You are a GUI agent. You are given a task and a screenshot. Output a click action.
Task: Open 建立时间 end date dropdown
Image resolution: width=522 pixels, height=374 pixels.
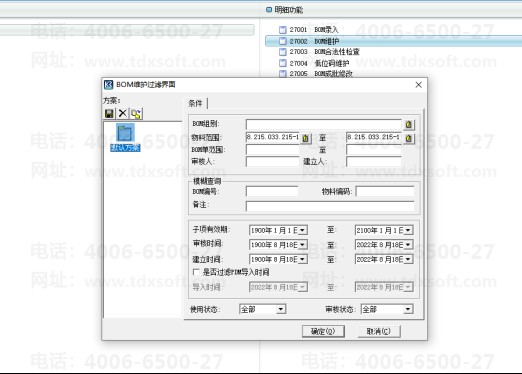click(408, 259)
